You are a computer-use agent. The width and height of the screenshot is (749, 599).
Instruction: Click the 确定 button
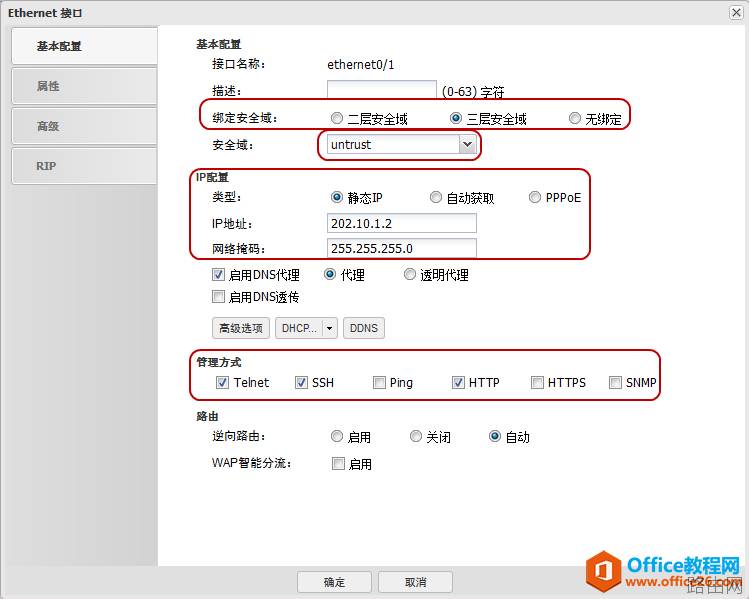(334, 582)
